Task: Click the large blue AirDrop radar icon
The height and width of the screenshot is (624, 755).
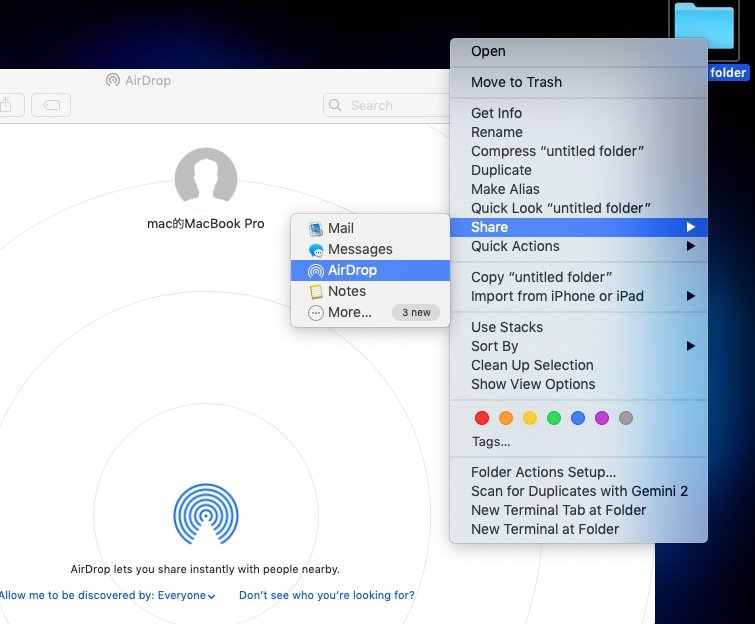Action: point(205,513)
